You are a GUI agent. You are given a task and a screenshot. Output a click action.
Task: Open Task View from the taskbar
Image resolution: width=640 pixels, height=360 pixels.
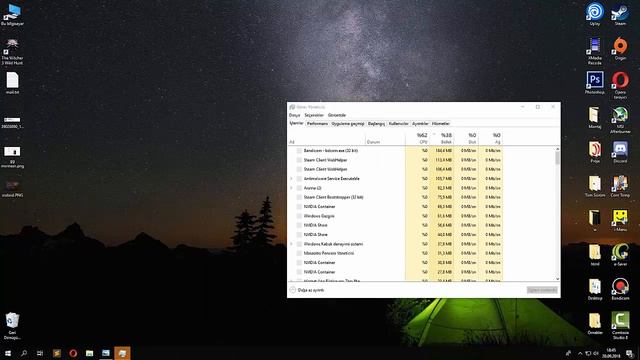(x=40, y=353)
